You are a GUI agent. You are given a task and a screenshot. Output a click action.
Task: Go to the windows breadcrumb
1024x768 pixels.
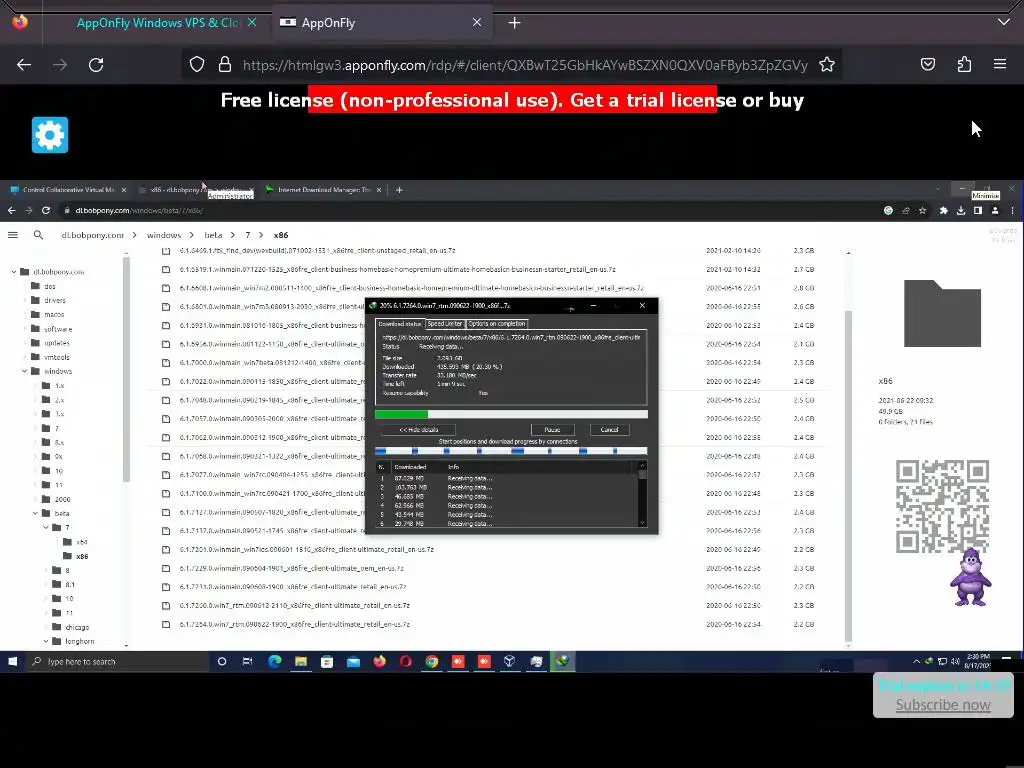(164, 235)
